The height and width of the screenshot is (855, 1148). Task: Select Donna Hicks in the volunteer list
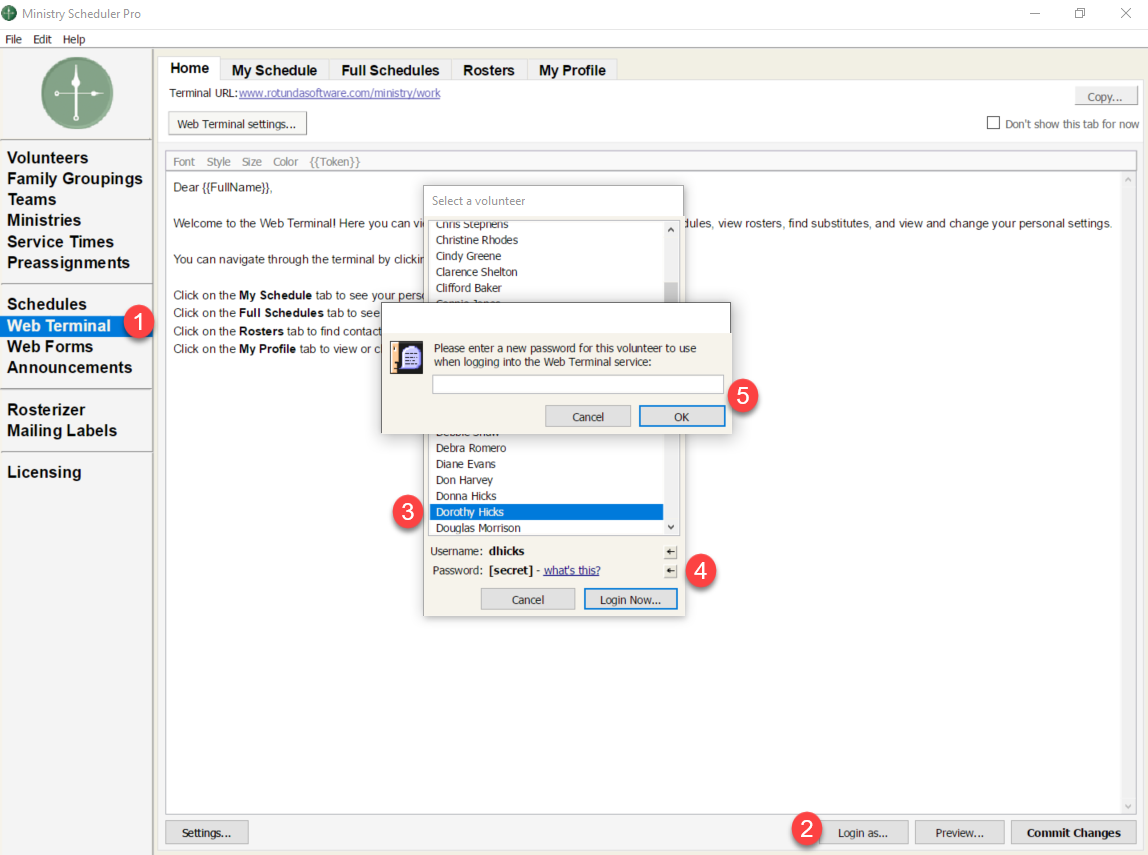pyautogui.click(x=466, y=496)
